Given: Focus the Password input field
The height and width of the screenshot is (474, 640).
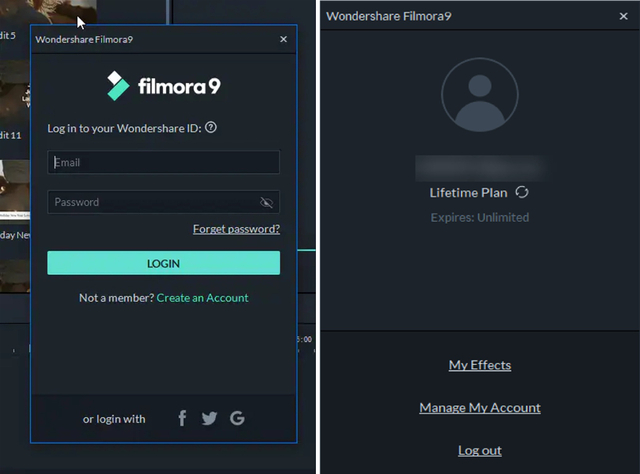Looking at the screenshot, I should click(150, 202).
